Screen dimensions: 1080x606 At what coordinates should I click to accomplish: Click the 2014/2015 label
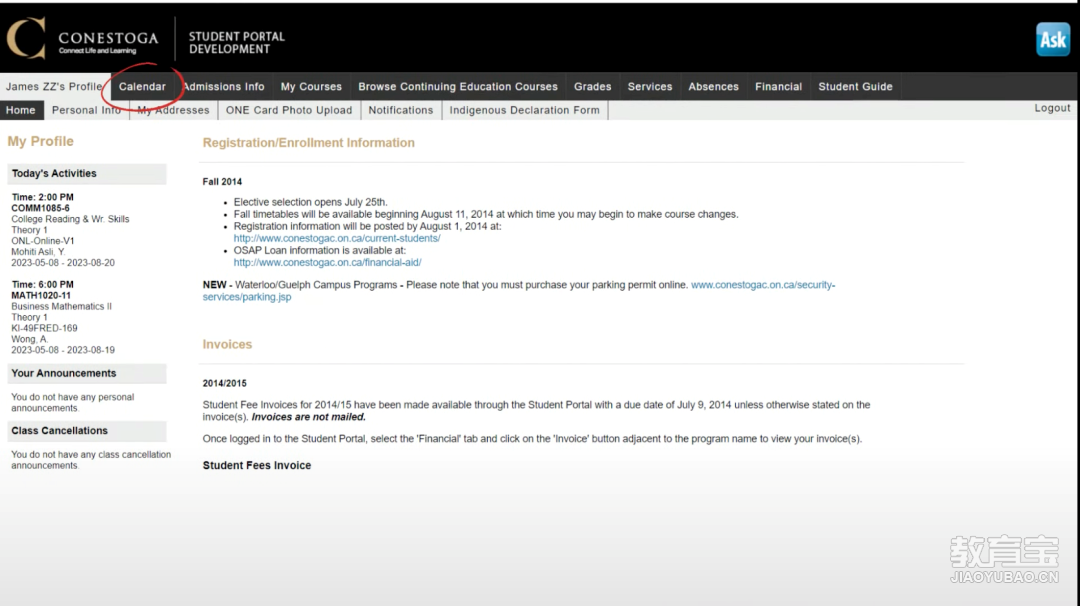point(225,384)
